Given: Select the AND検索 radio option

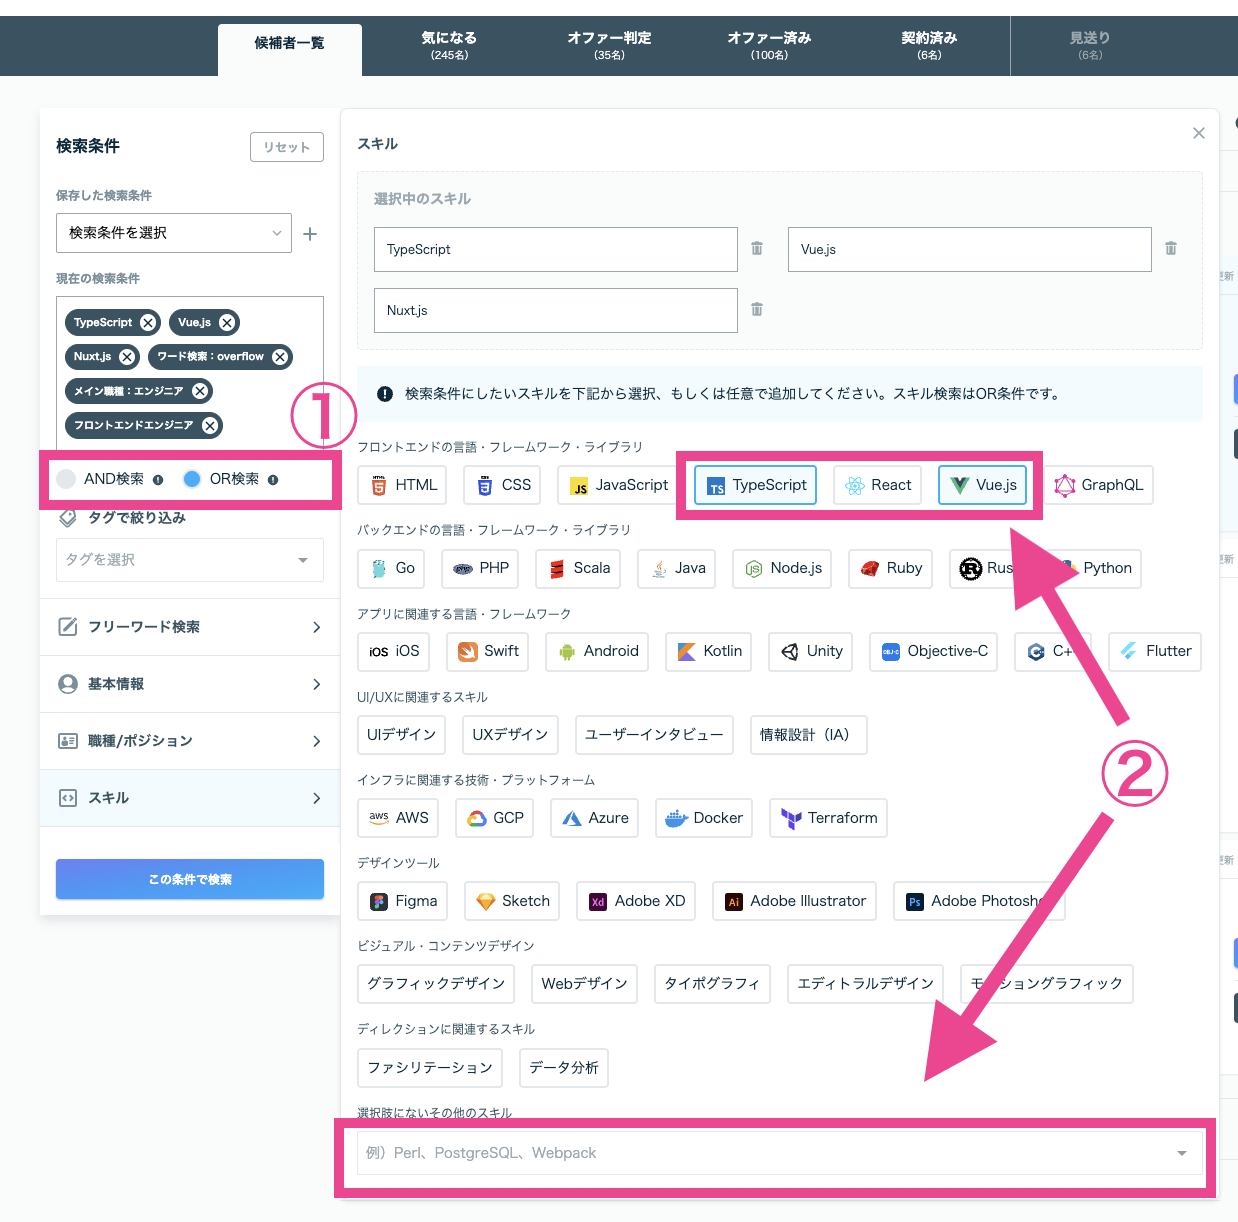Looking at the screenshot, I should pos(67,479).
